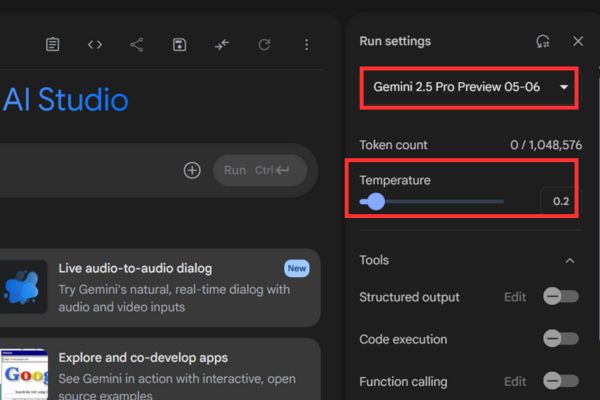The width and height of the screenshot is (600, 400).
Task: Turn on the Function calling switch
Action: pyautogui.click(x=561, y=381)
